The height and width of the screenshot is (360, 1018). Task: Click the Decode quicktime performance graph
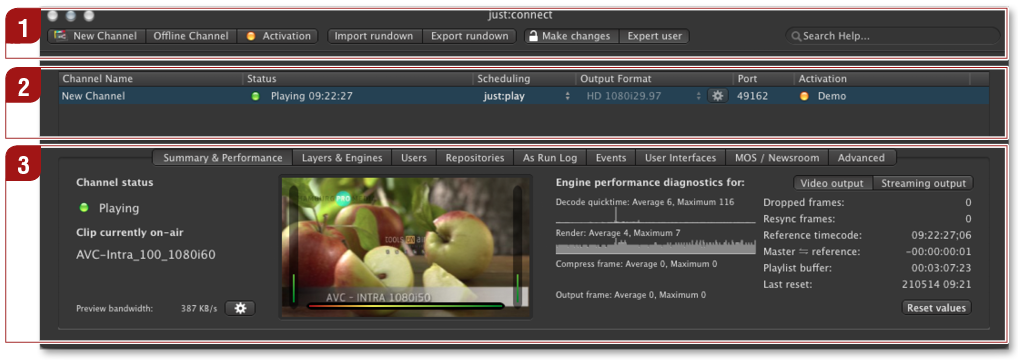click(655, 216)
